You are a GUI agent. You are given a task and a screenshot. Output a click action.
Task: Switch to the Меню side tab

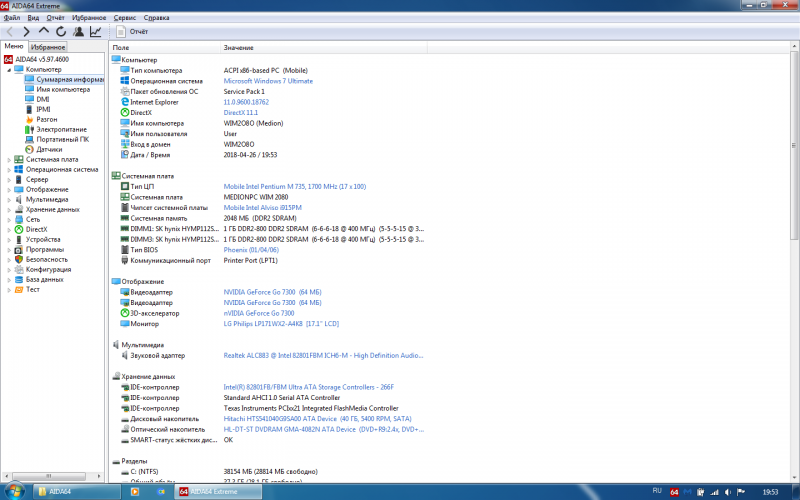[x=14, y=46]
